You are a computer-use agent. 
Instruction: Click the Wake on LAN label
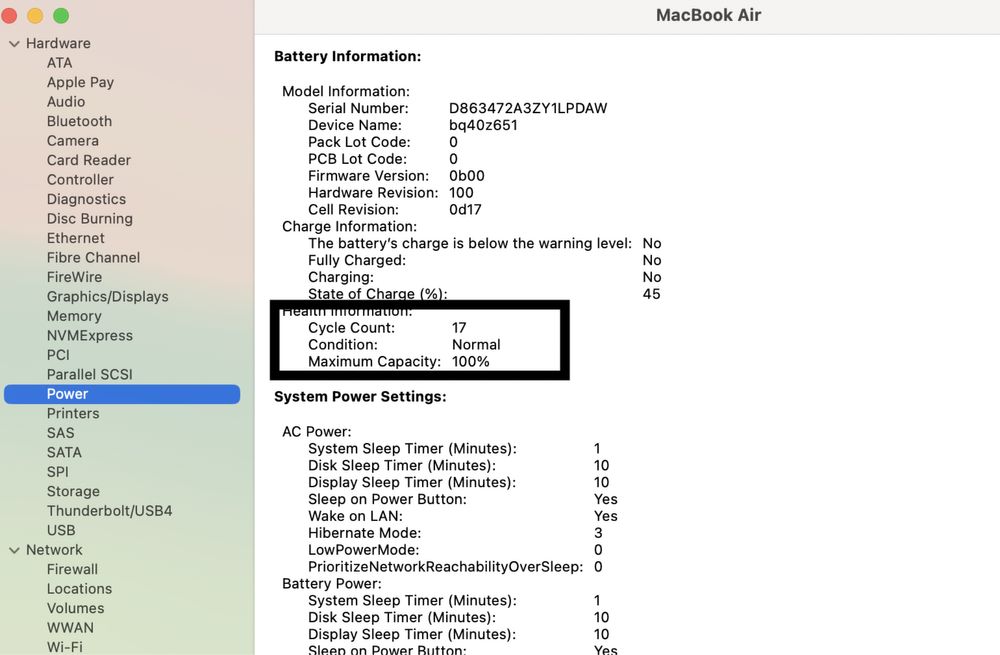coord(355,516)
